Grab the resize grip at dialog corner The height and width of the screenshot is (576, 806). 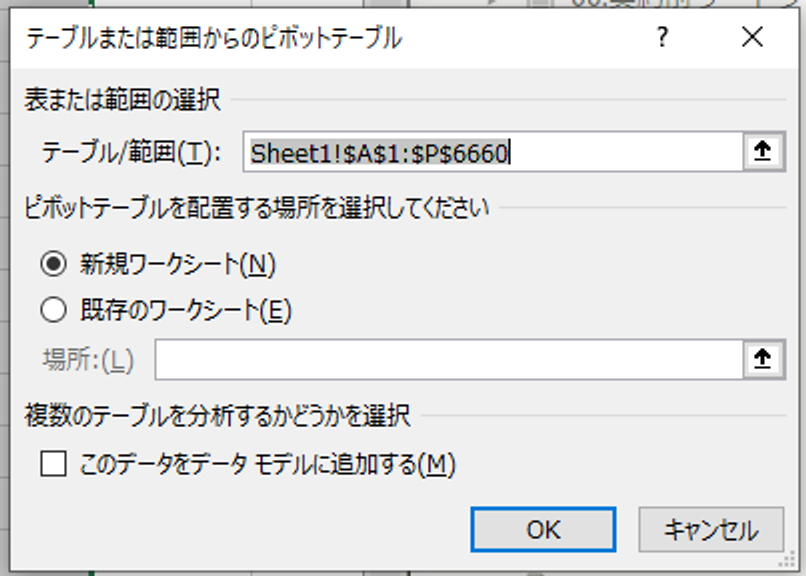tap(787, 561)
